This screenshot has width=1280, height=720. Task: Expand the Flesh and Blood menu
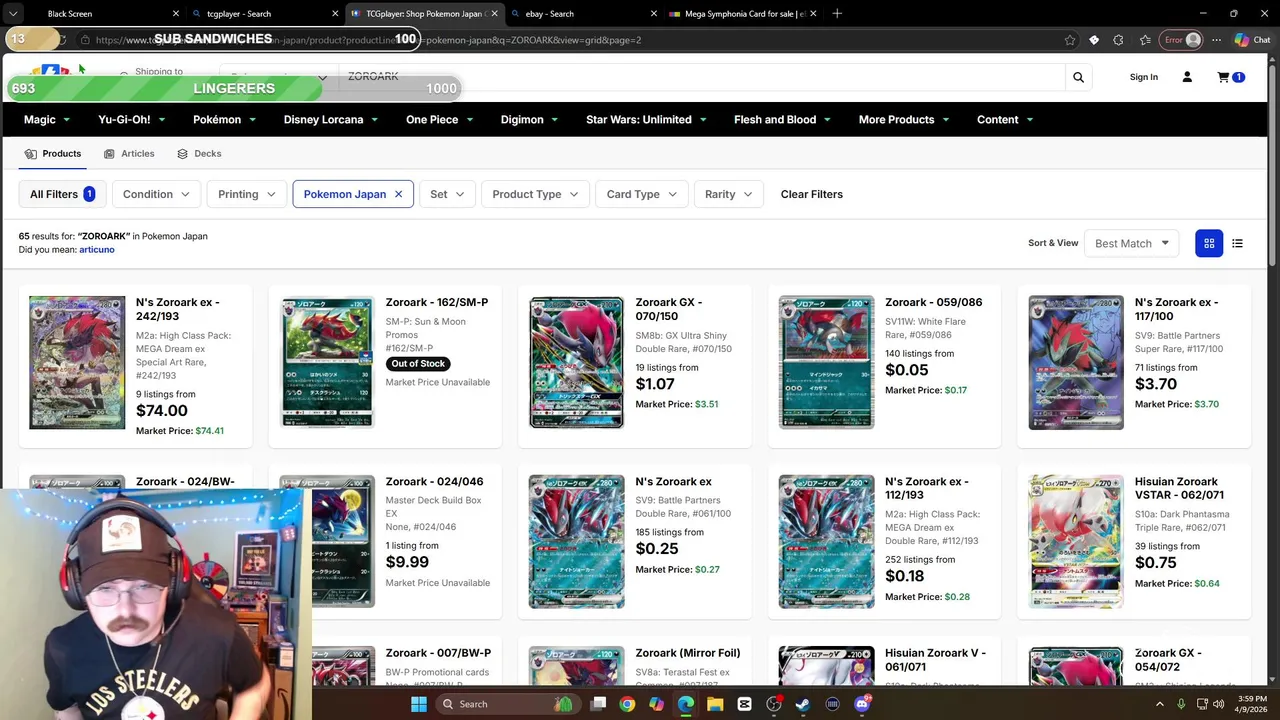point(783,119)
